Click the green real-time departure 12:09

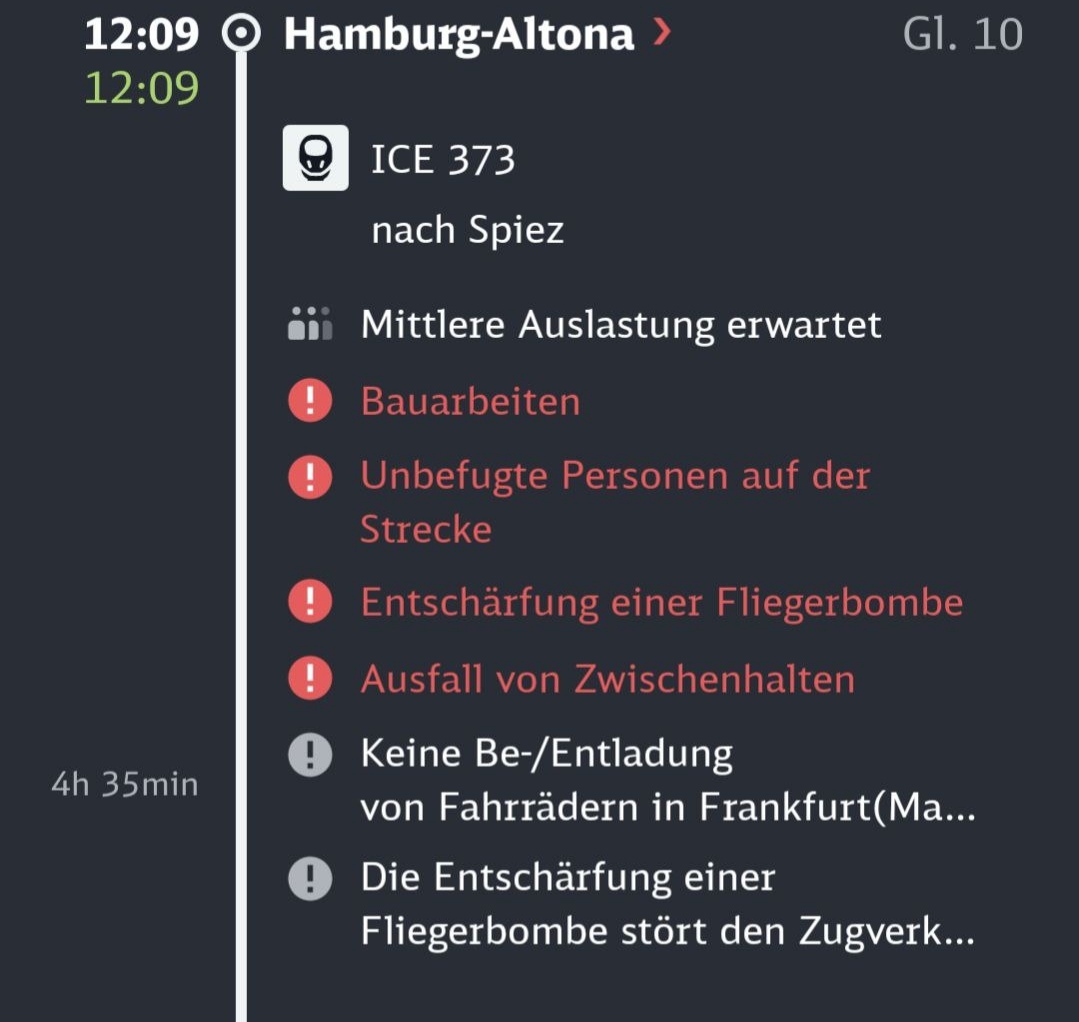141,88
